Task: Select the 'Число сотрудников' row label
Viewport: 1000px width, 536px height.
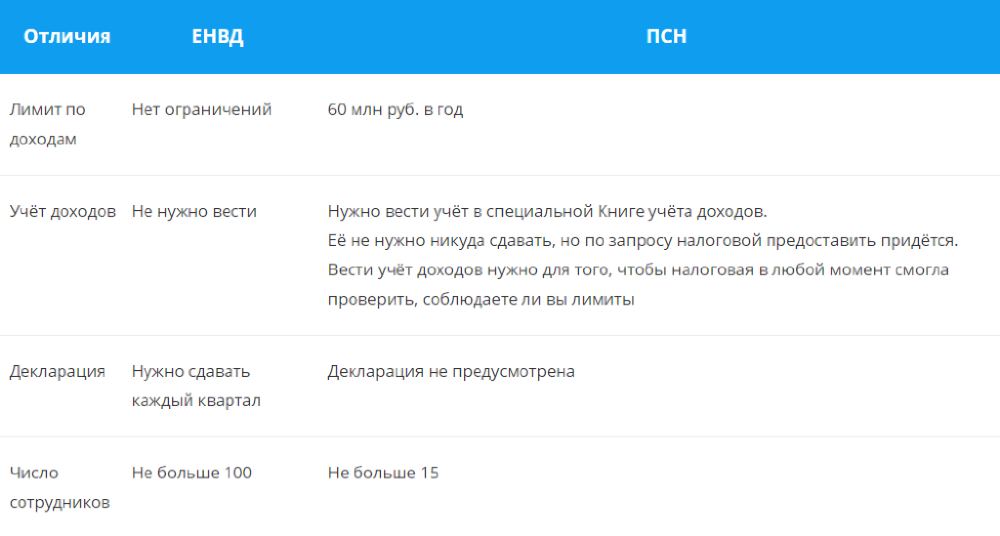Action: pyautogui.click(x=59, y=488)
